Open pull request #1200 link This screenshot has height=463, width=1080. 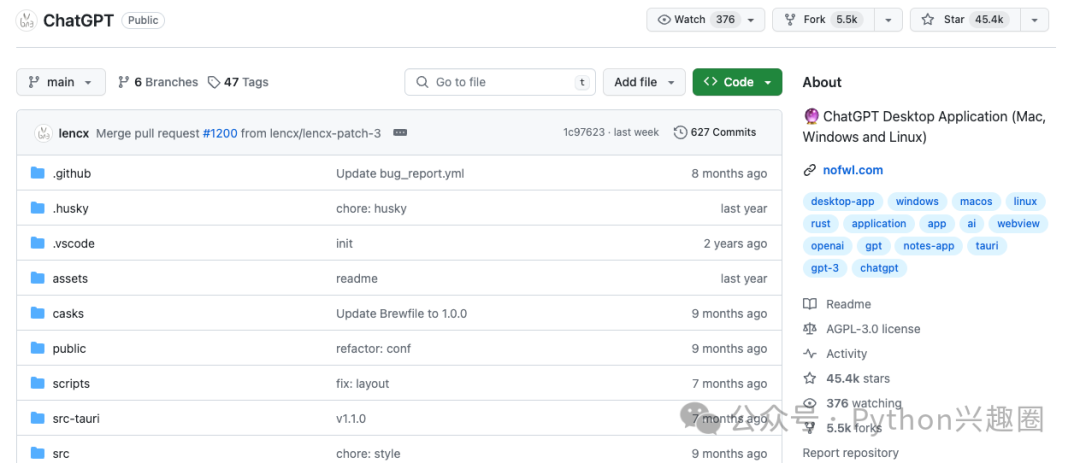(x=220, y=133)
